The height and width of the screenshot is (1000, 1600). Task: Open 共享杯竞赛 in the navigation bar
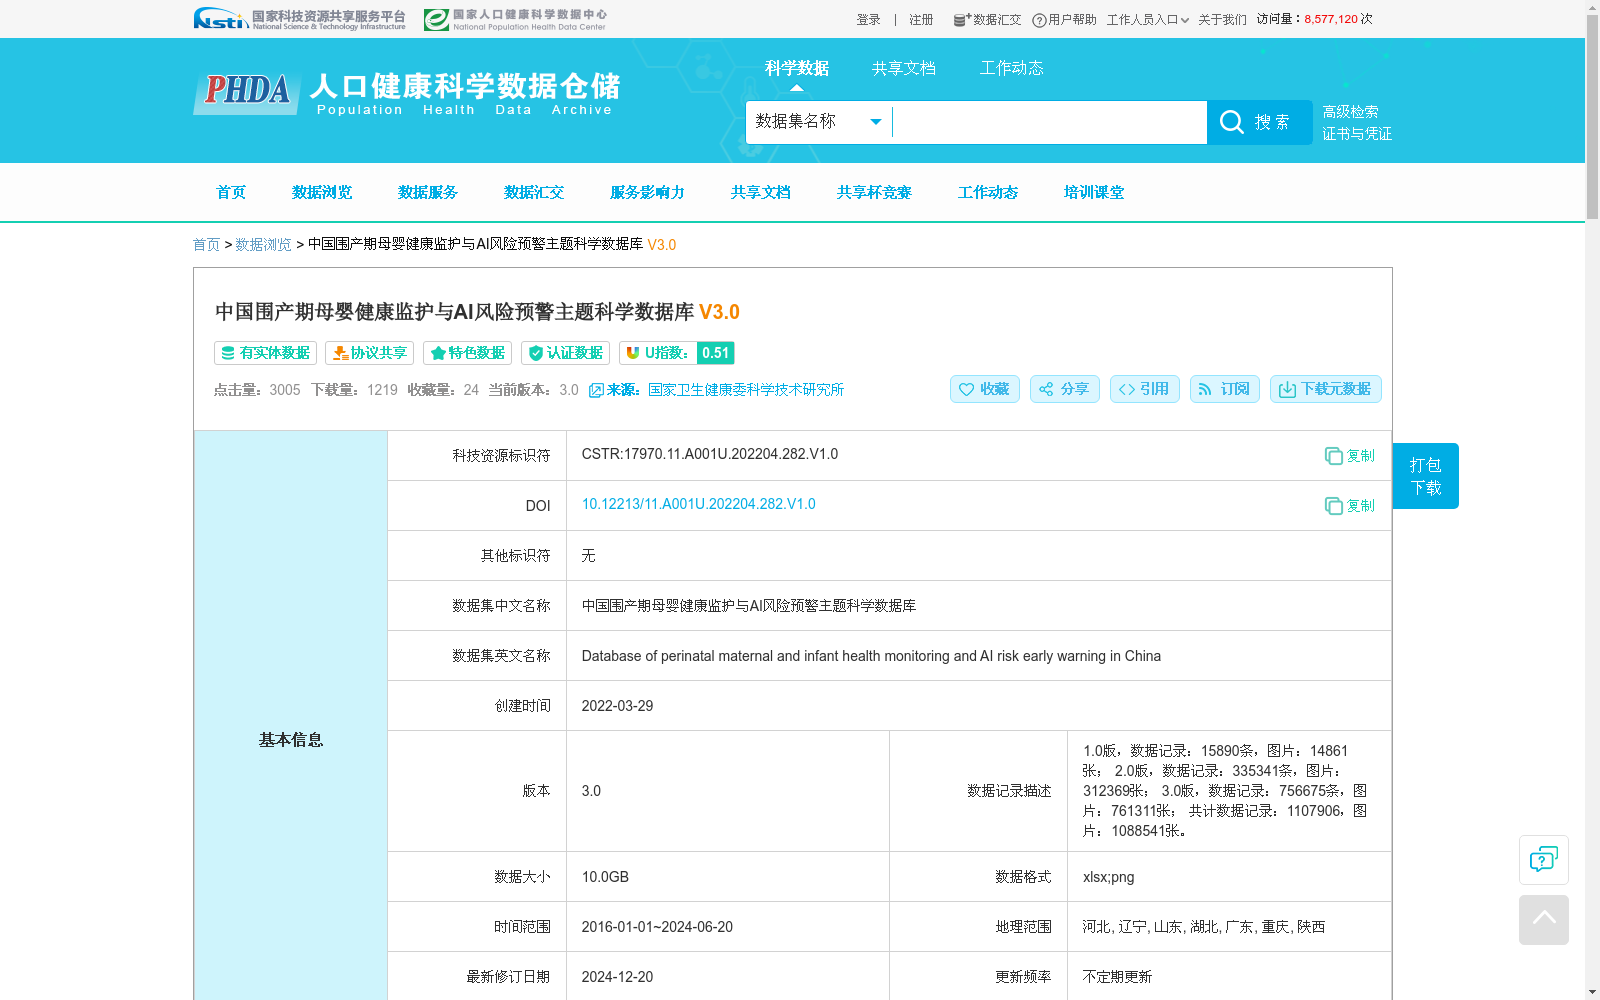(874, 192)
